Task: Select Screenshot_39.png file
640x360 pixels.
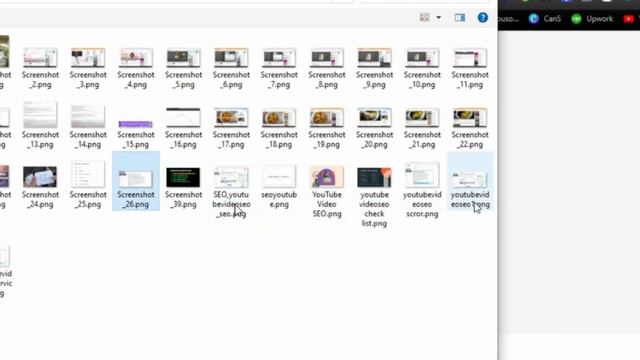Action: click(183, 187)
